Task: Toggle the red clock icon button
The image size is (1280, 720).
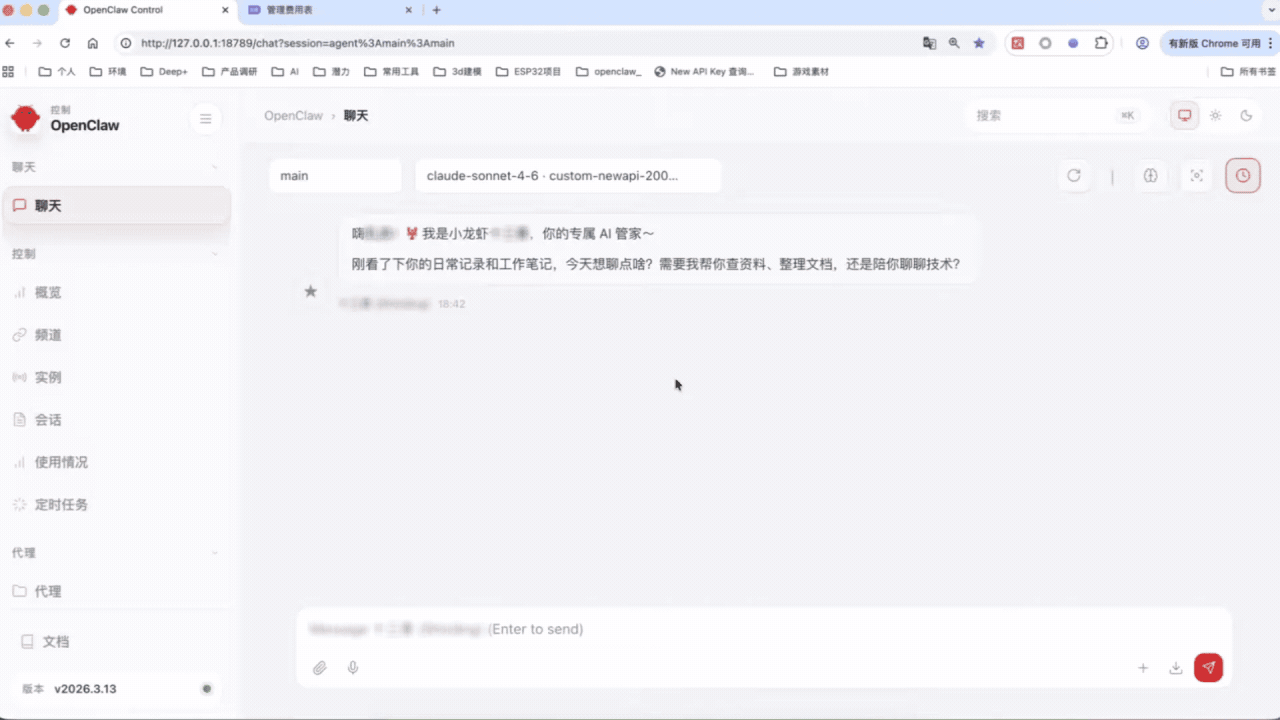Action: coord(1242,176)
